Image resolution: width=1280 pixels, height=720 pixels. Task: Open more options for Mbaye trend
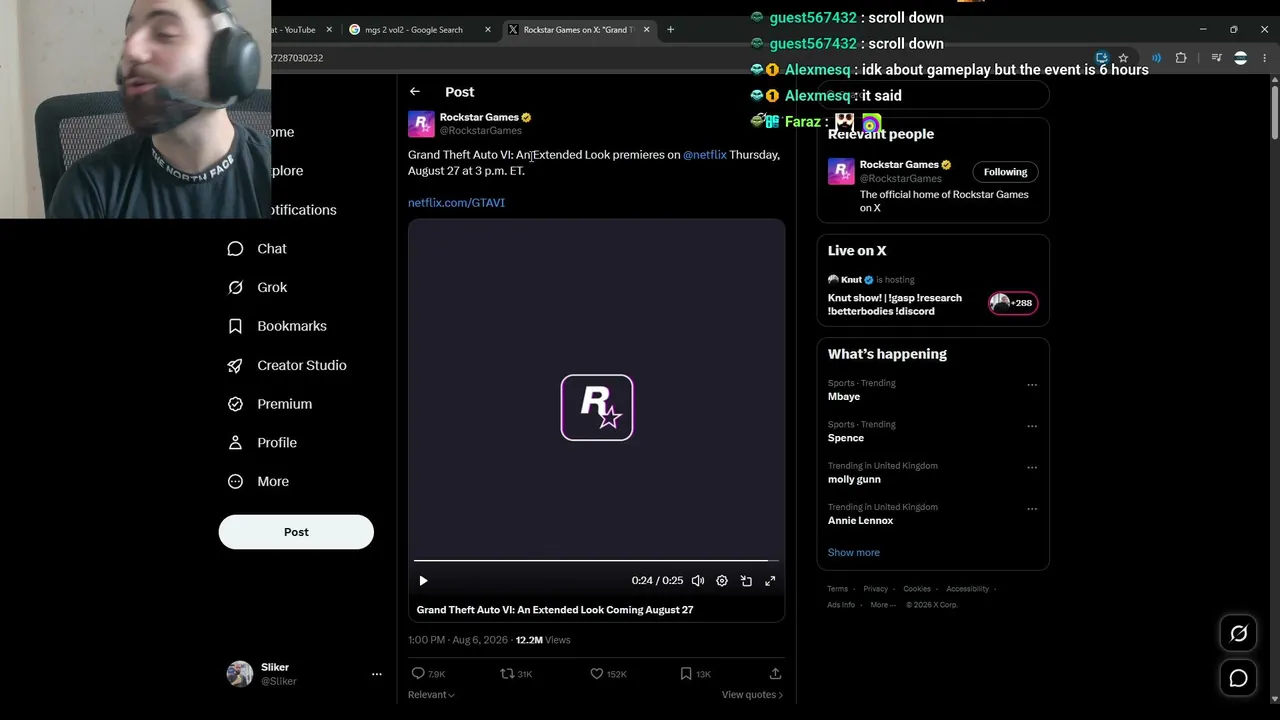click(1032, 385)
